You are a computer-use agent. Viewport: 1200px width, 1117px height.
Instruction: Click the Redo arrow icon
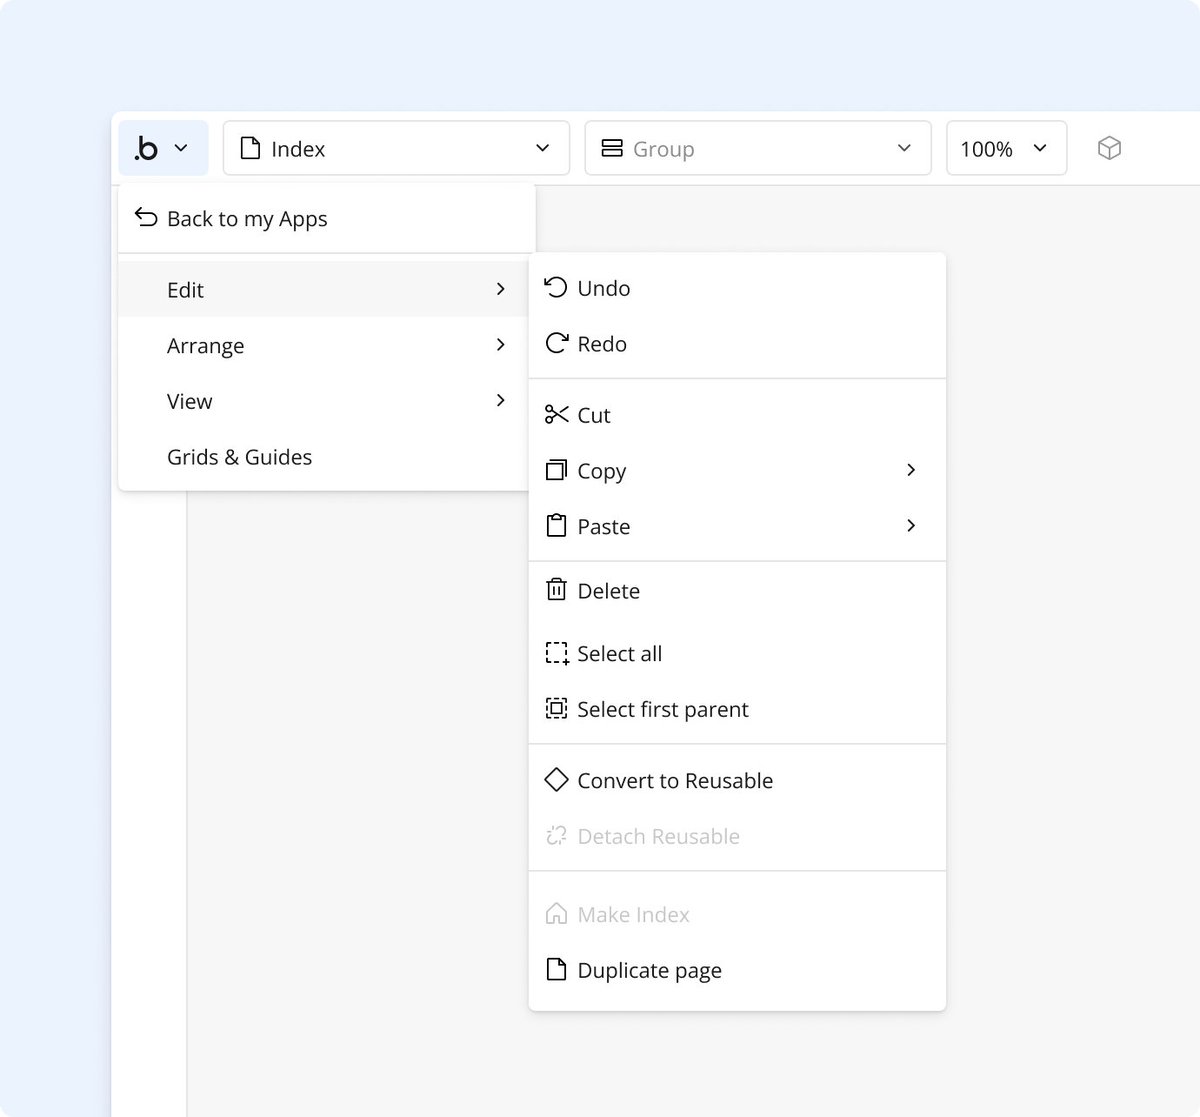point(556,344)
